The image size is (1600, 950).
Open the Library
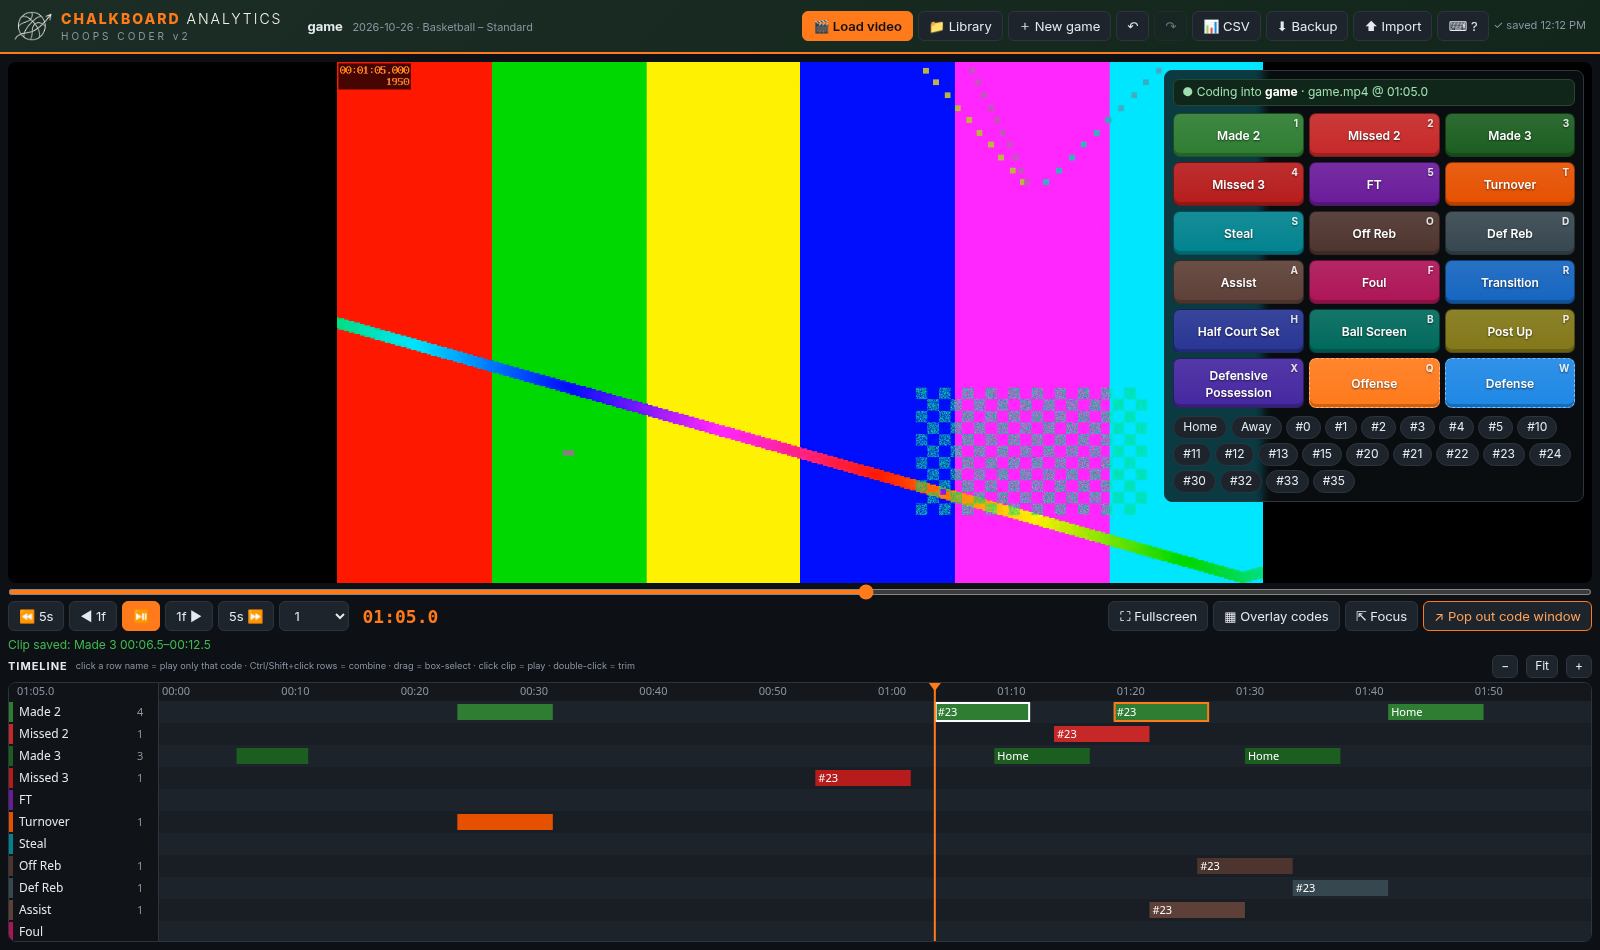pyautogui.click(x=960, y=26)
